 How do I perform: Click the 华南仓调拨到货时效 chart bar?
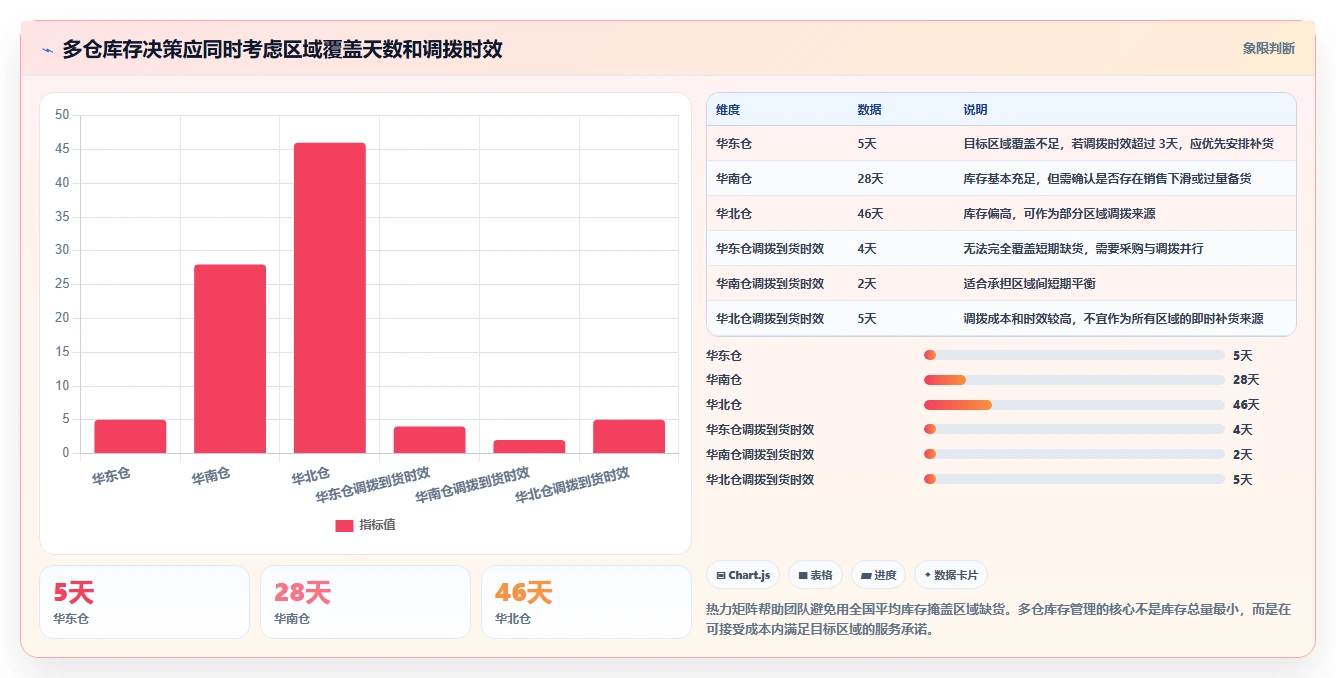tap(529, 447)
